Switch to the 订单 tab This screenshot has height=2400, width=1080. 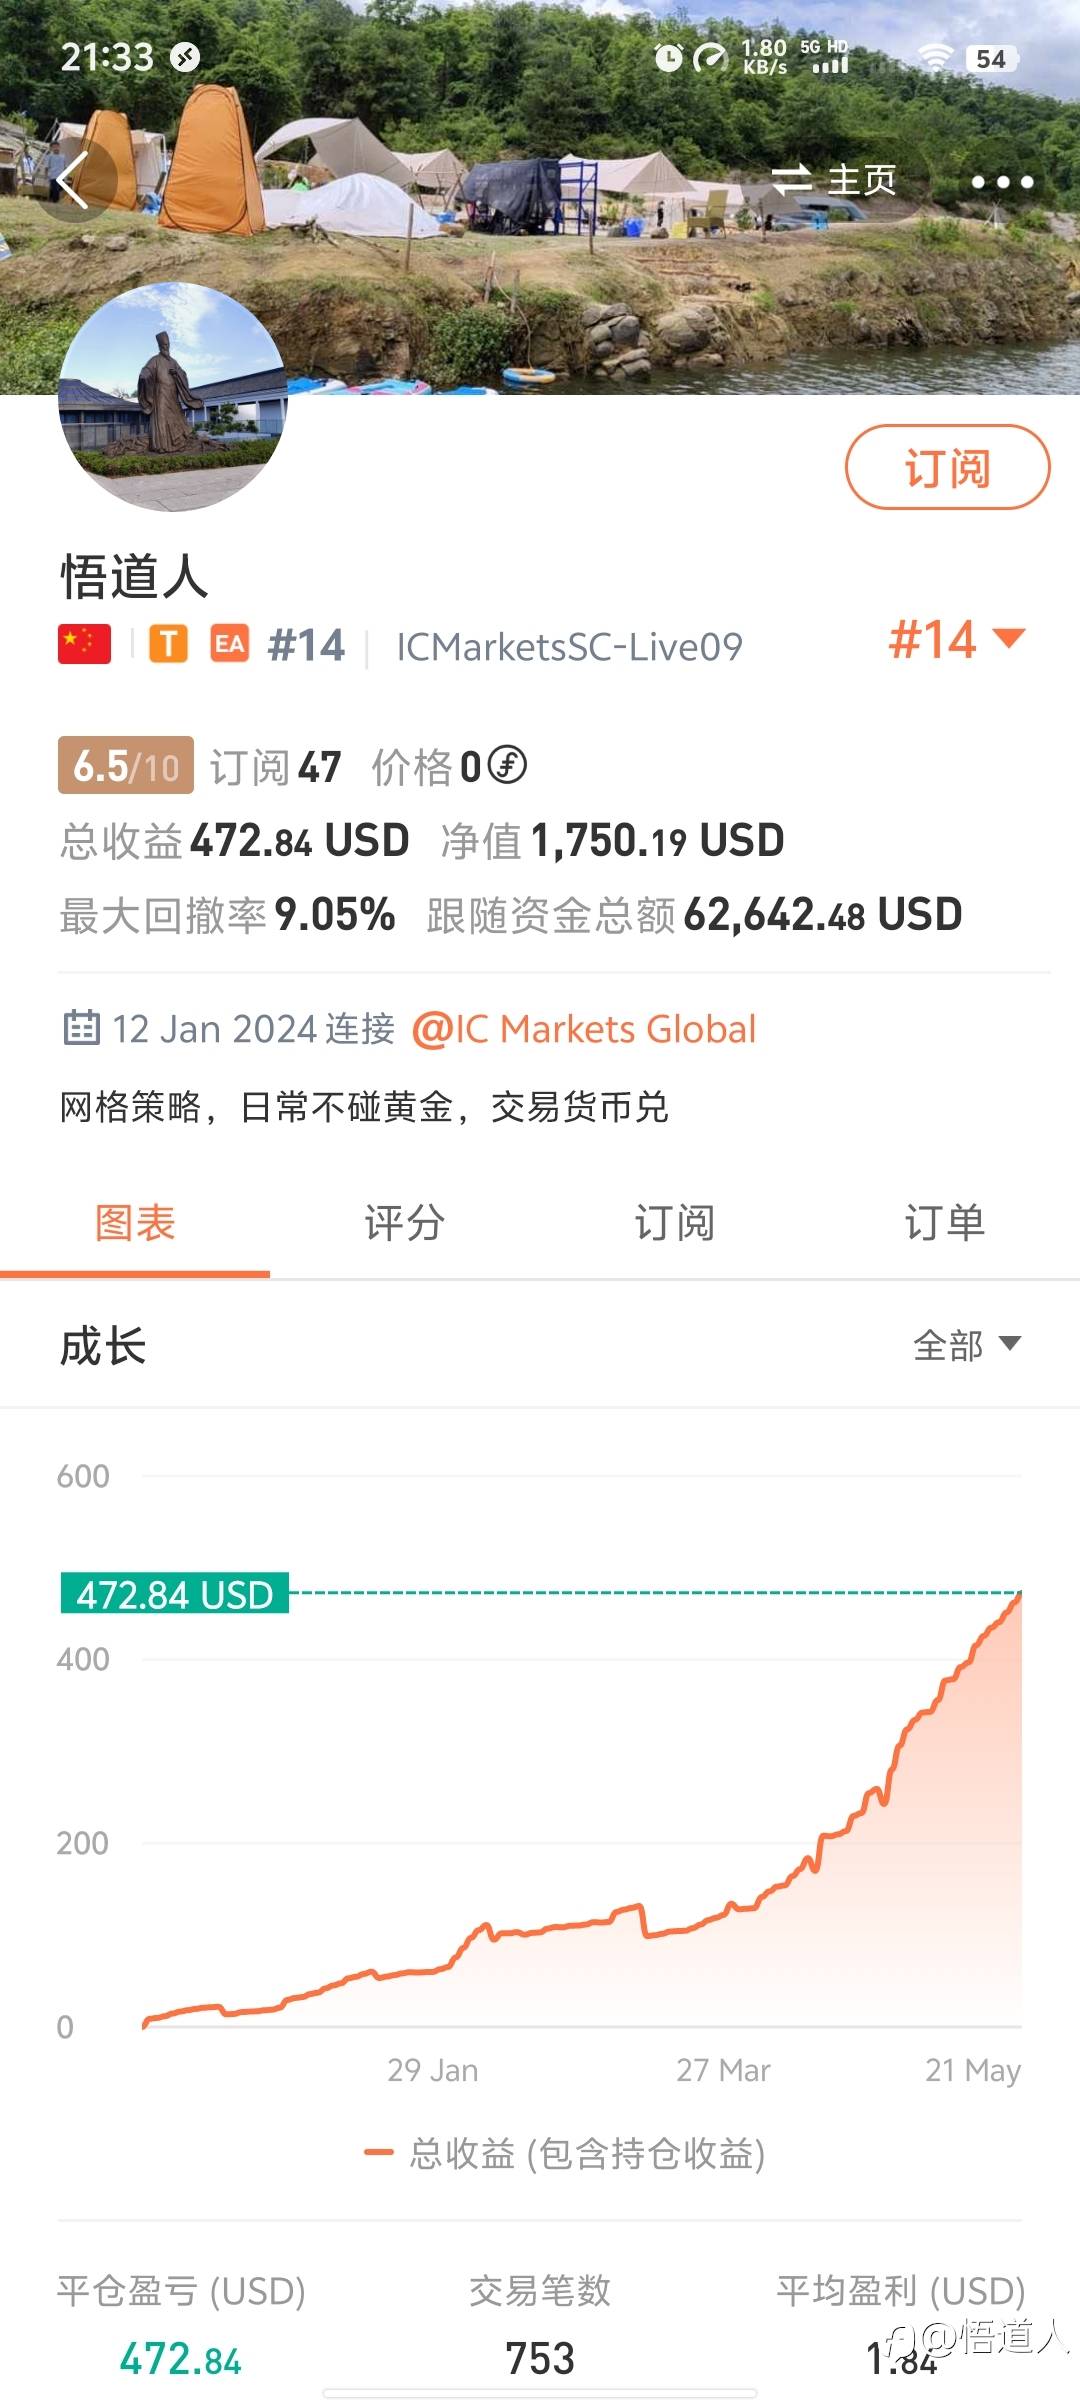(x=945, y=1223)
